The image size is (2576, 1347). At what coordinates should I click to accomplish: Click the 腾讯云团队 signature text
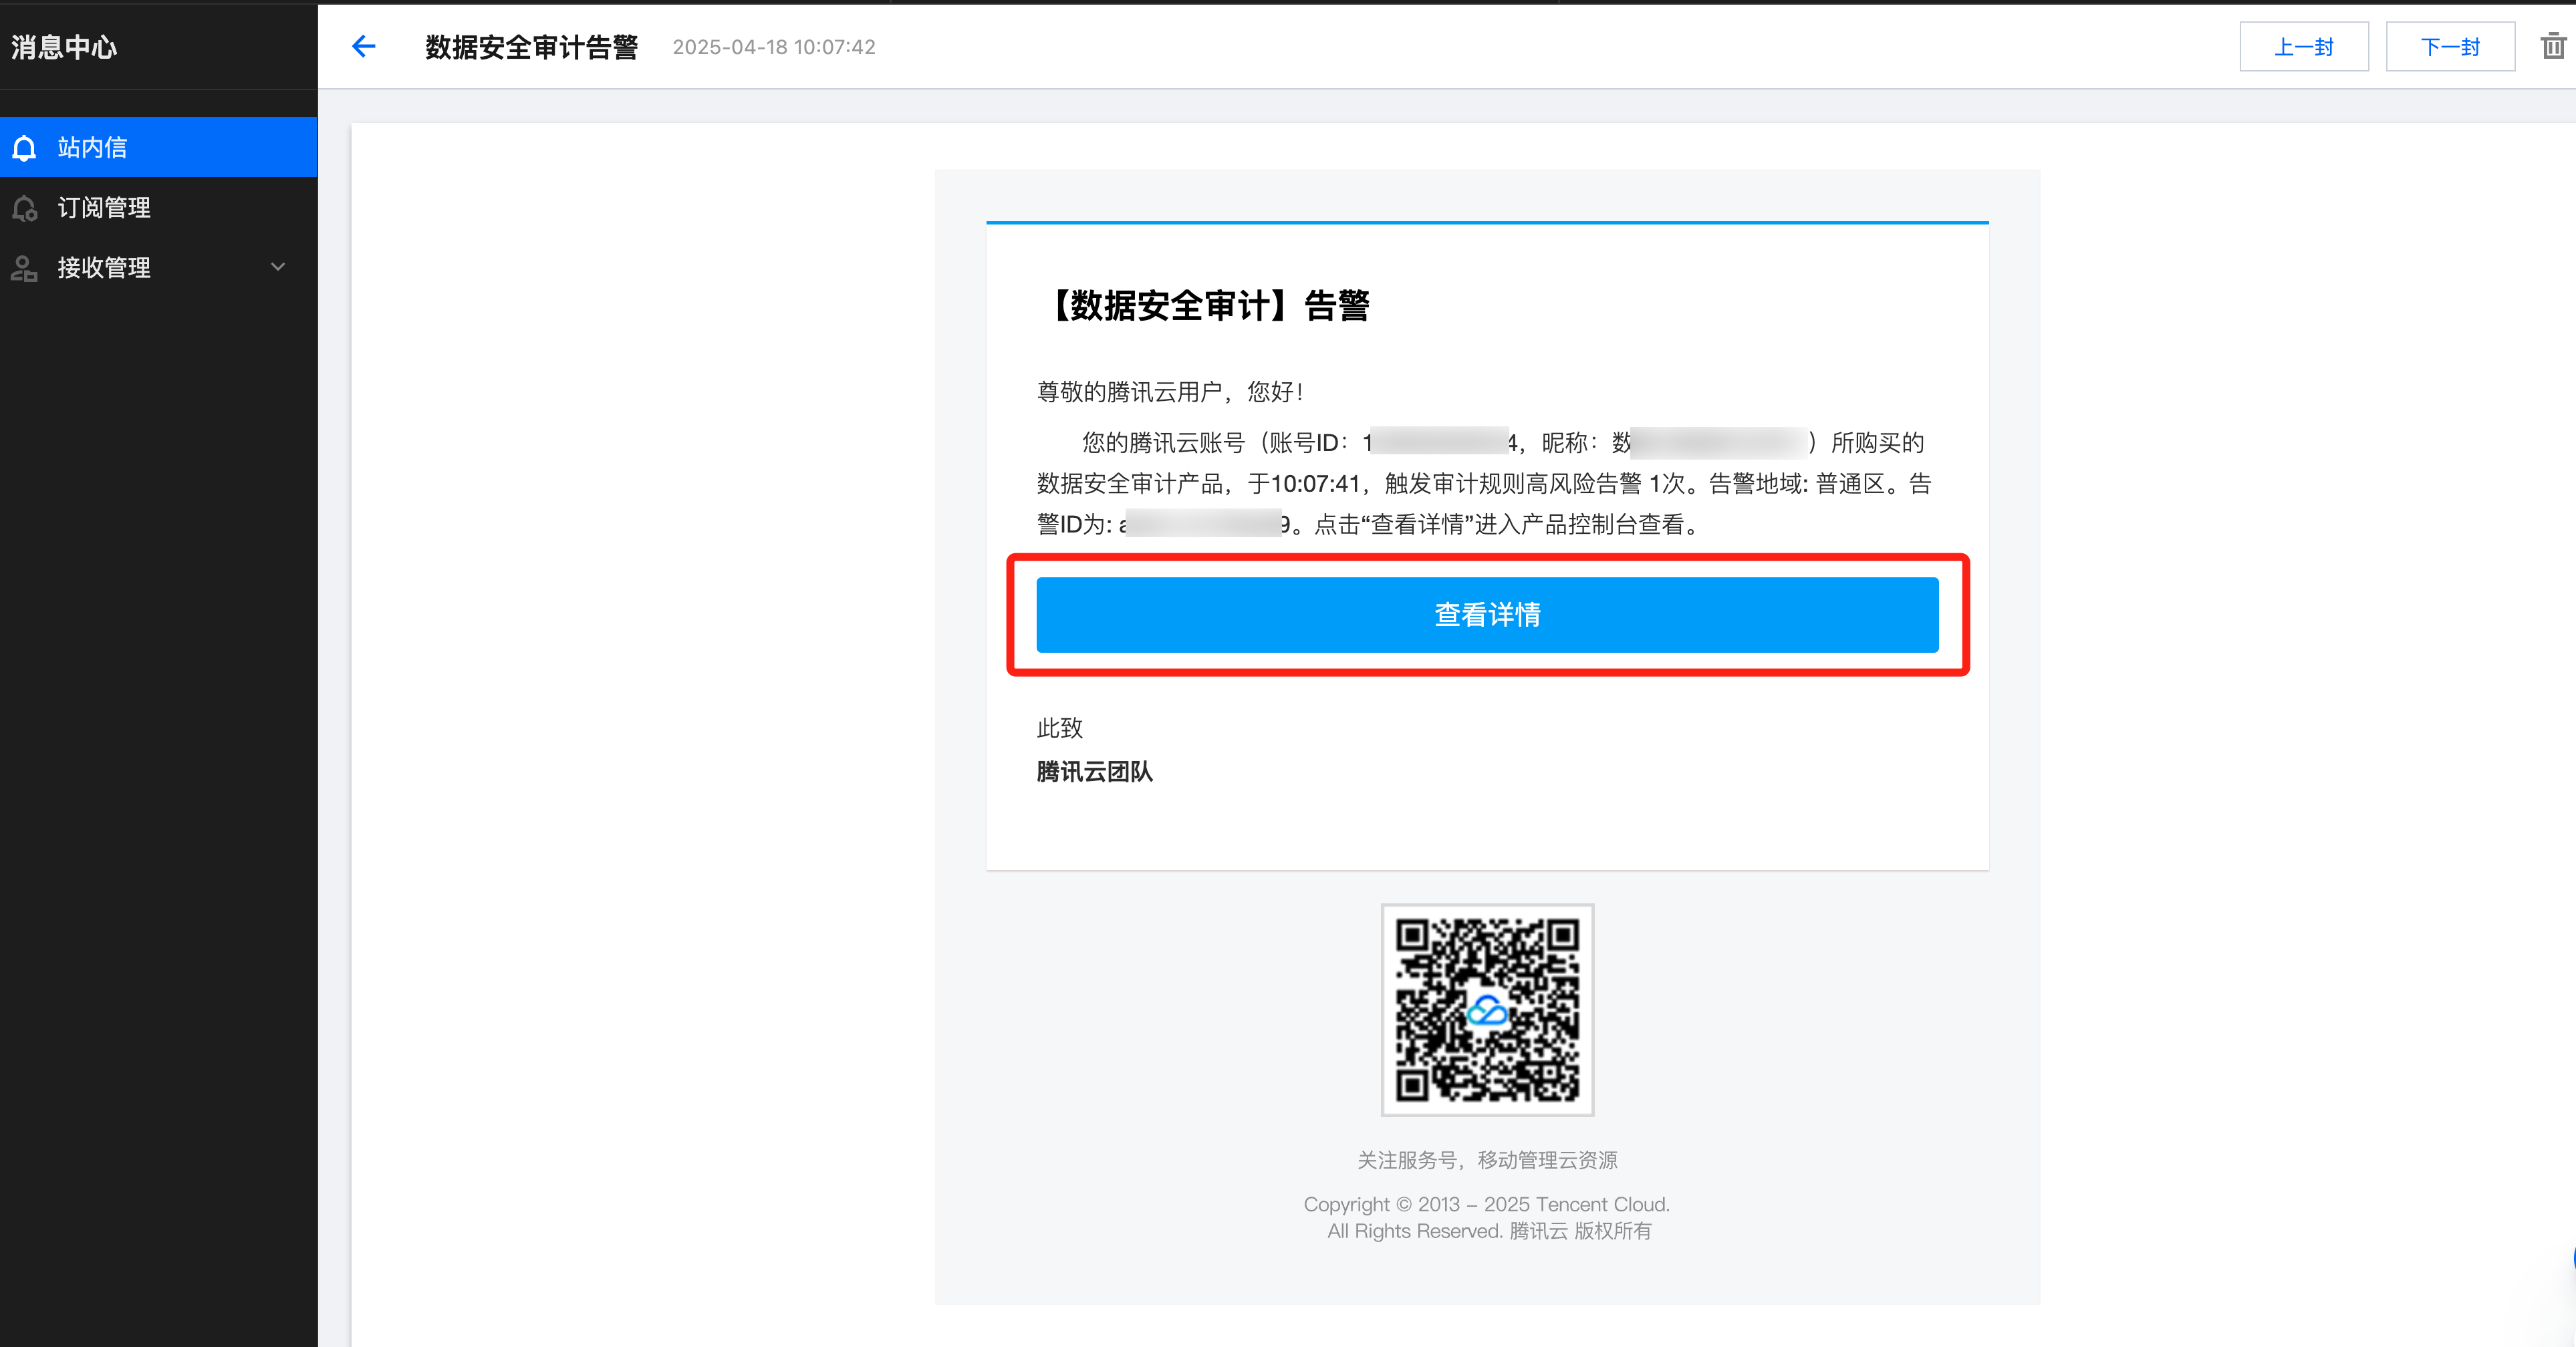pyautogui.click(x=1095, y=772)
